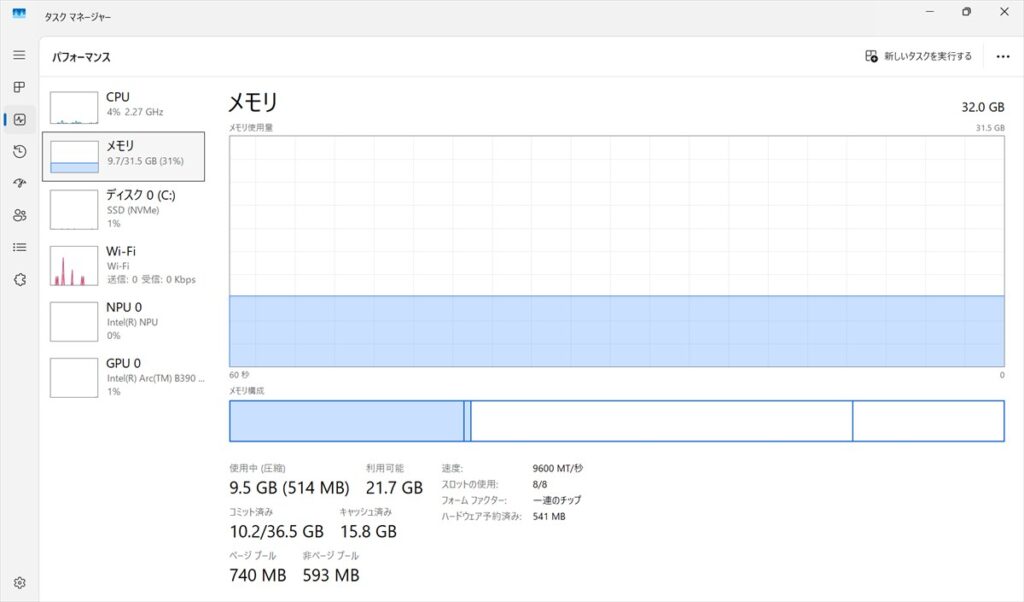Click the フォーム ファクター label

473,500
